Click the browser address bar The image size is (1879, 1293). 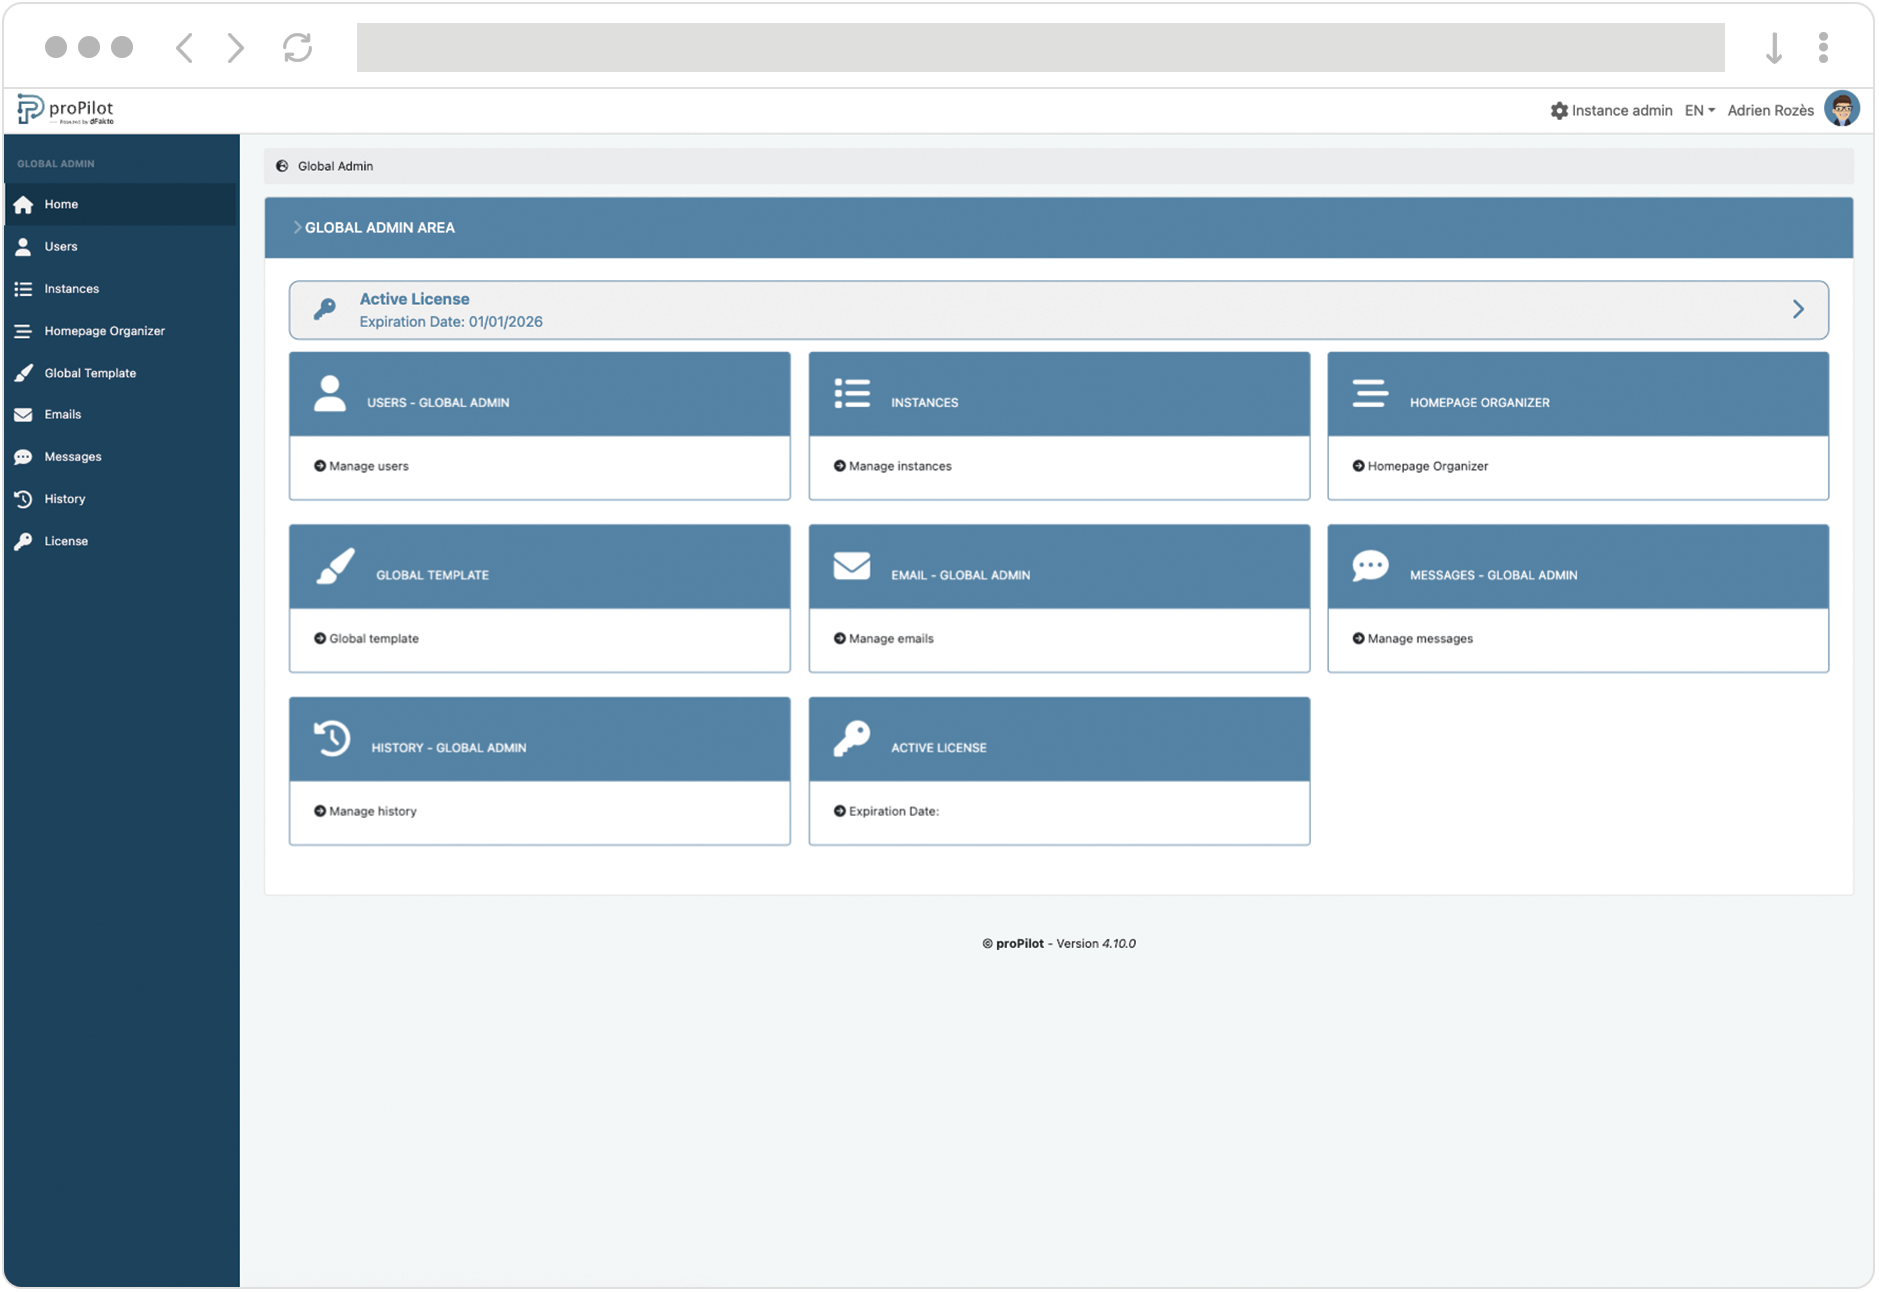(x=1040, y=48)
